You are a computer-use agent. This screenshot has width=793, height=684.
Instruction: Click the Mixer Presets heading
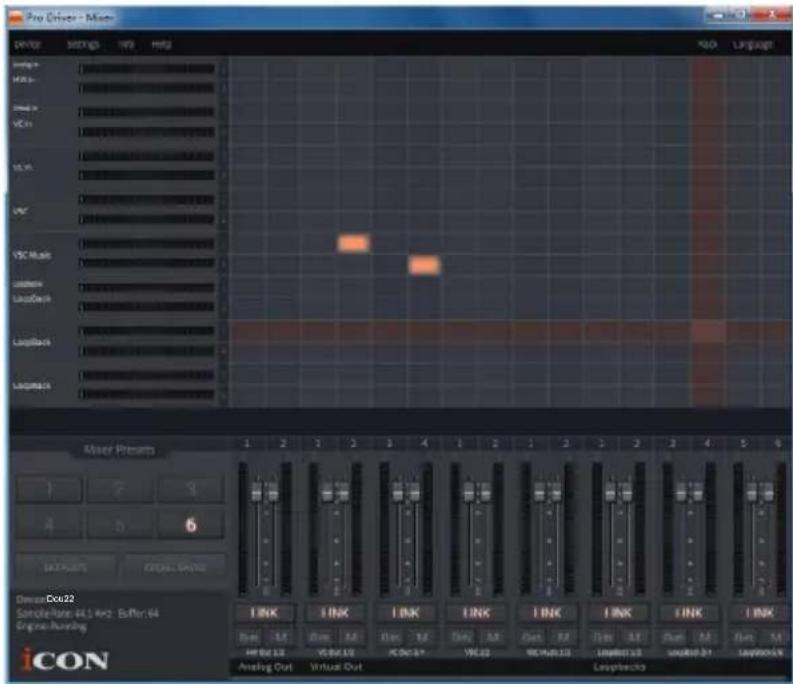coord(119,449)
